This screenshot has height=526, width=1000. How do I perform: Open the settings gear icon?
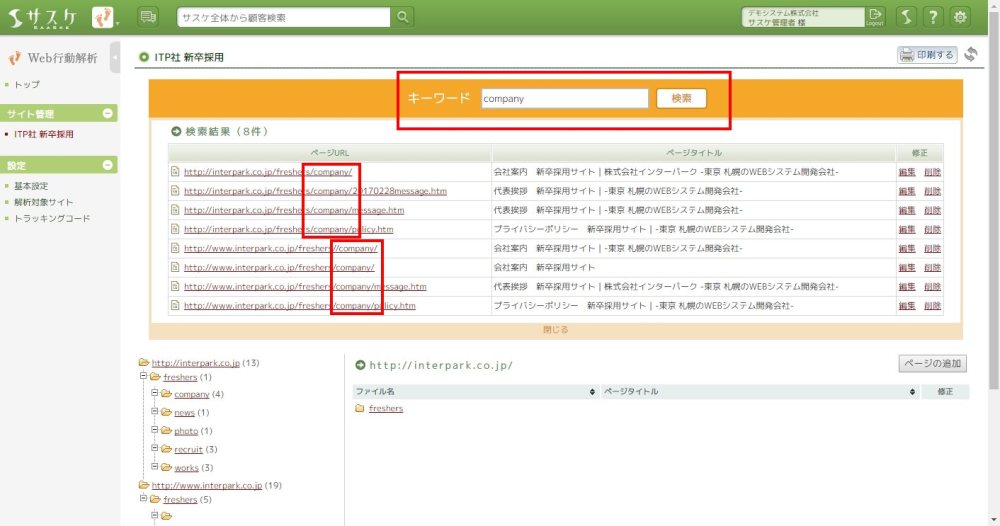coord(960,17)
